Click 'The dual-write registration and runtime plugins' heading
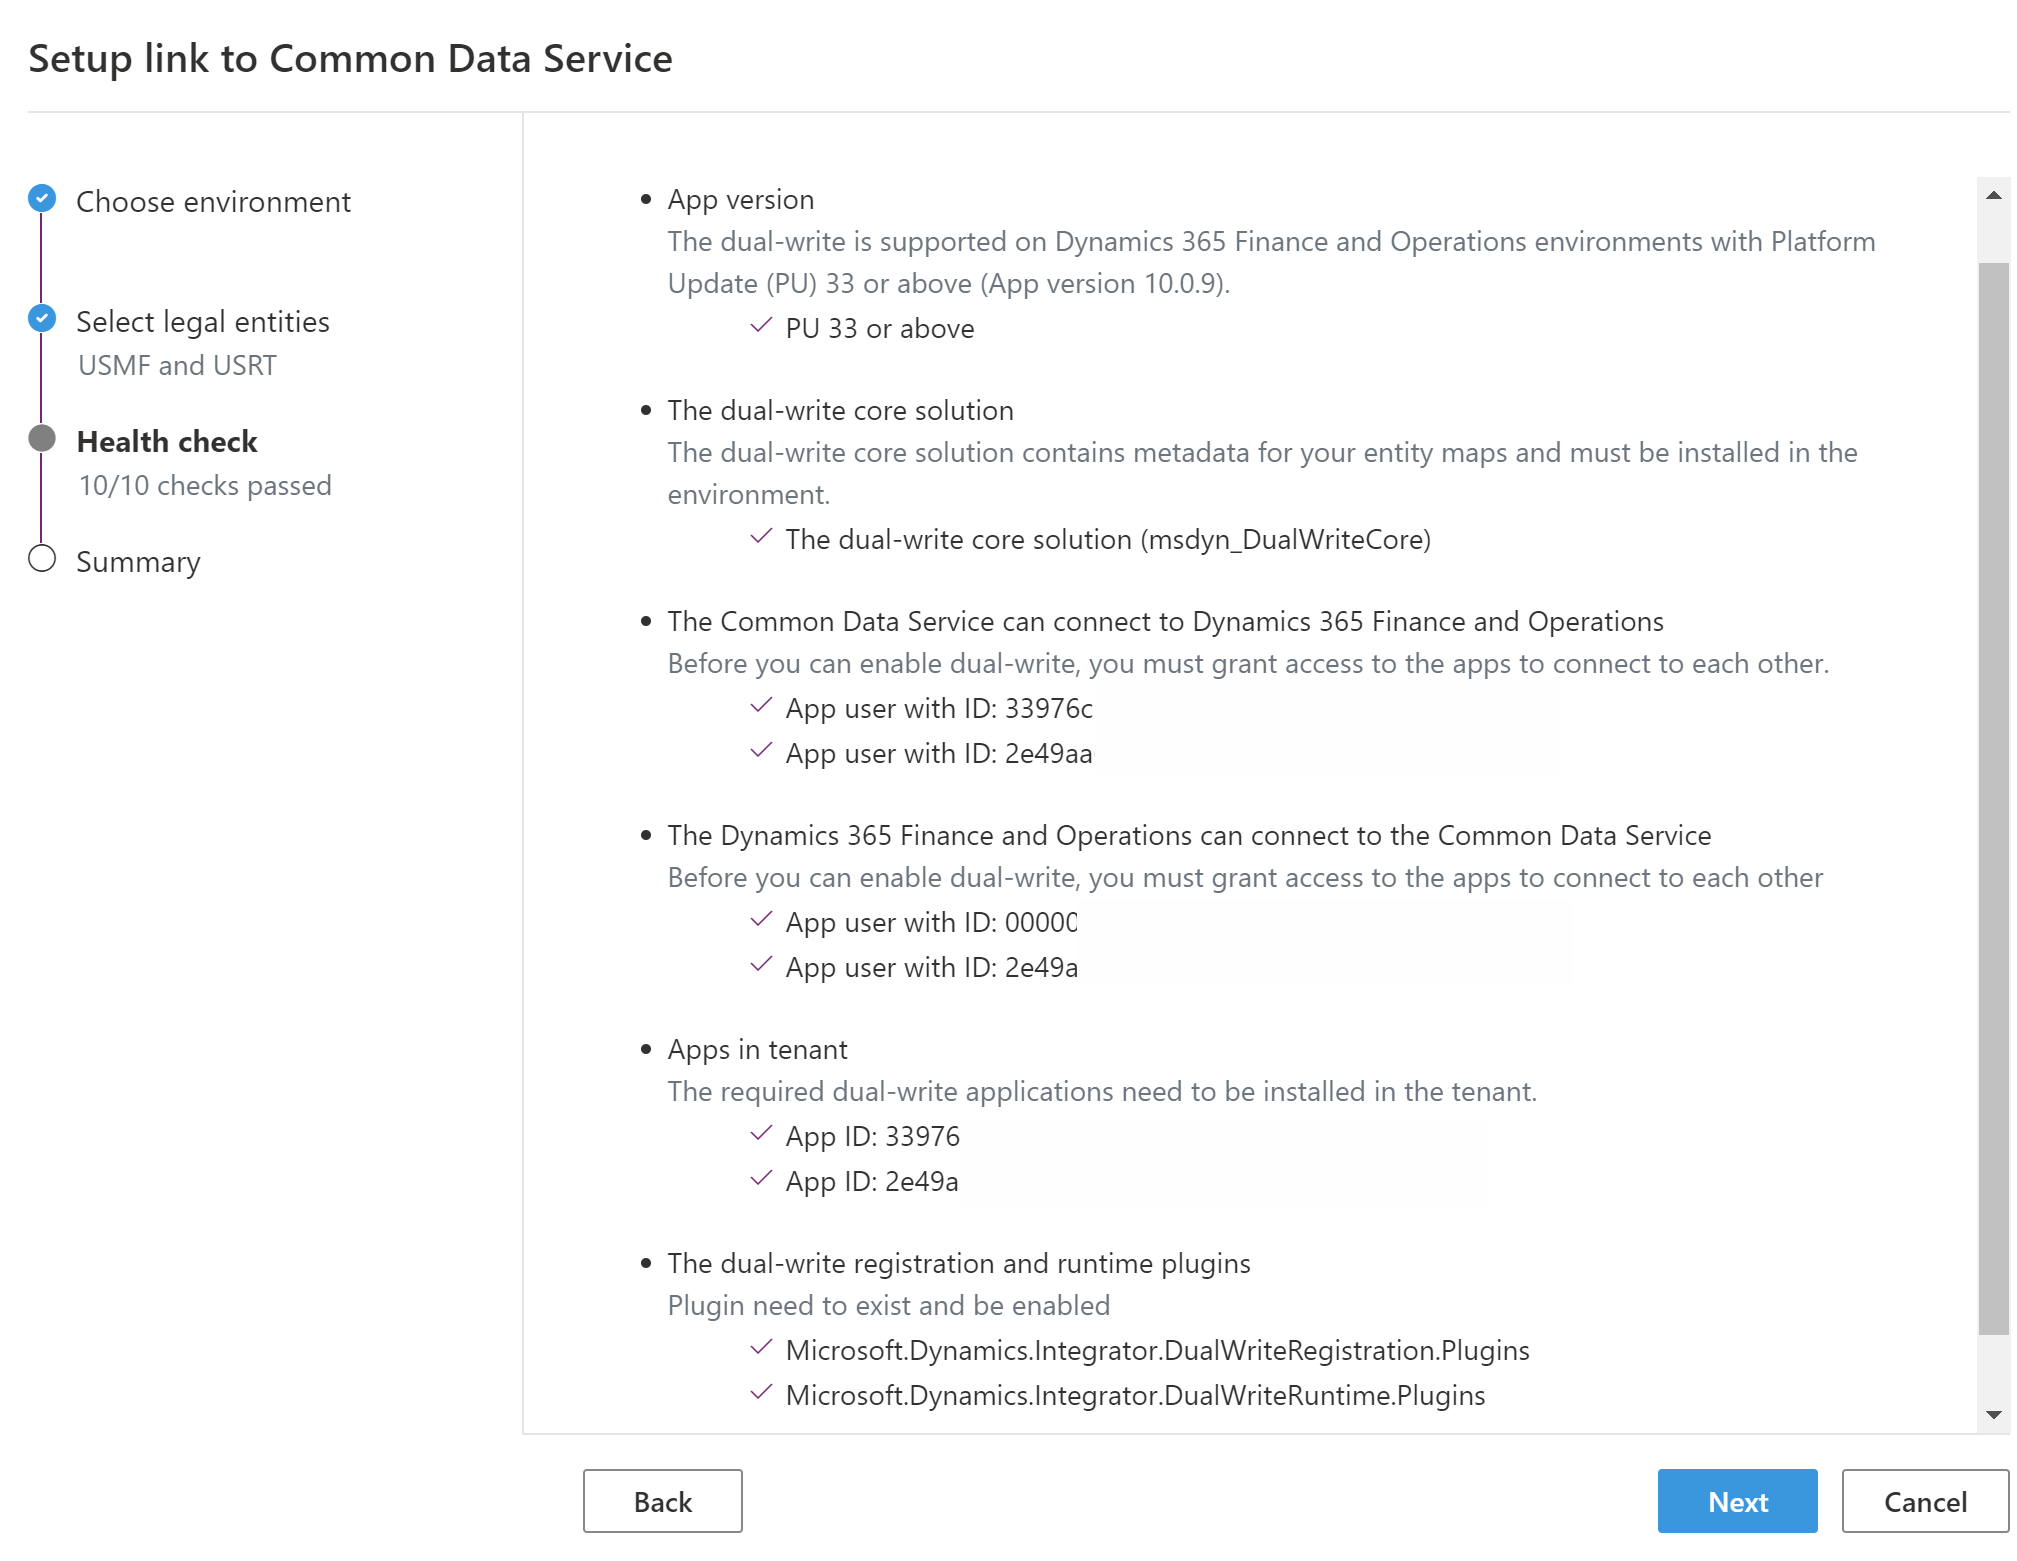Screen dimensions: 2017x1561 pyautogui.click(x=958, y=1264)
